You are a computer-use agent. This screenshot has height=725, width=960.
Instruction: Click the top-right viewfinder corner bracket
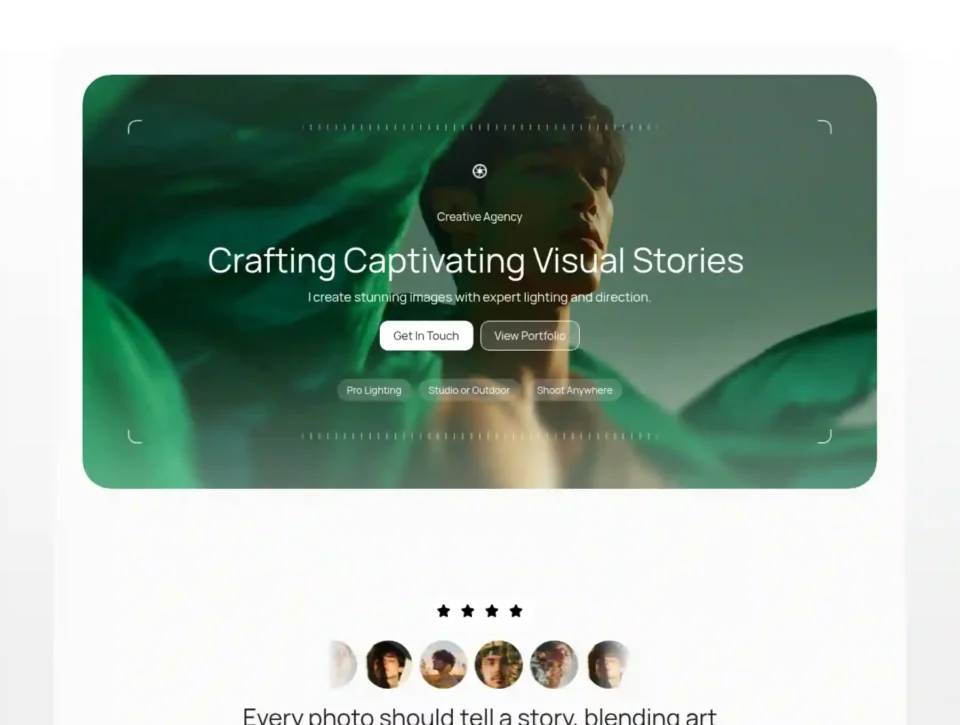click(825, 127)
